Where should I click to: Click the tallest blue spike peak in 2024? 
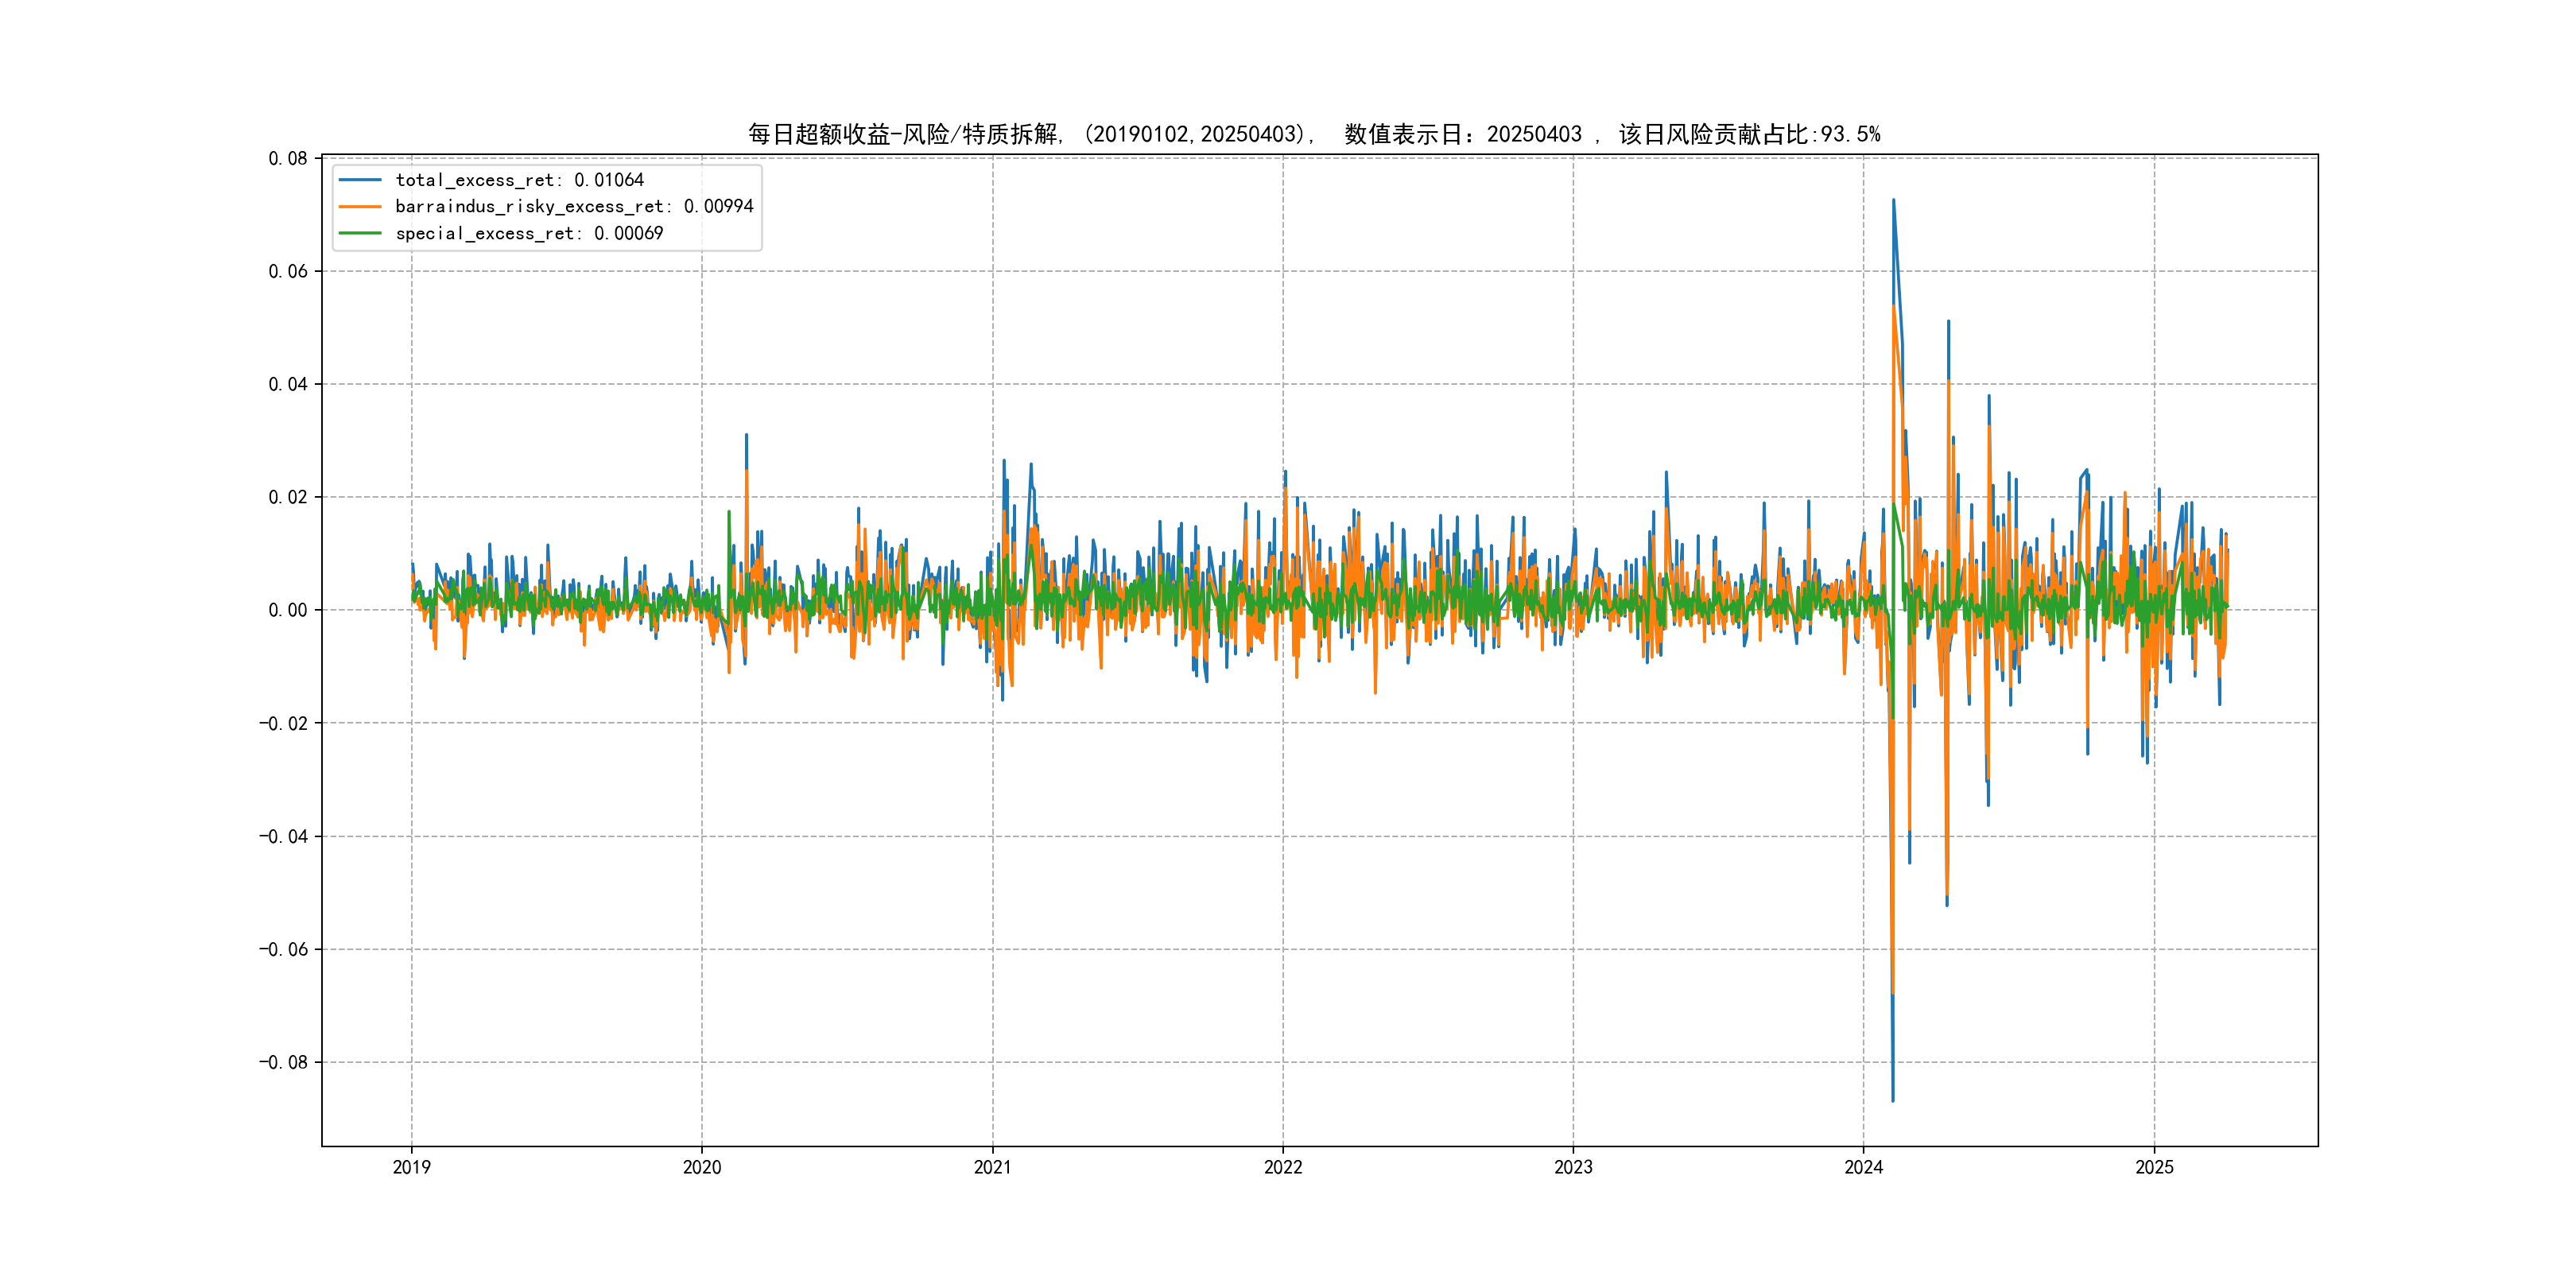[1893, 201]
